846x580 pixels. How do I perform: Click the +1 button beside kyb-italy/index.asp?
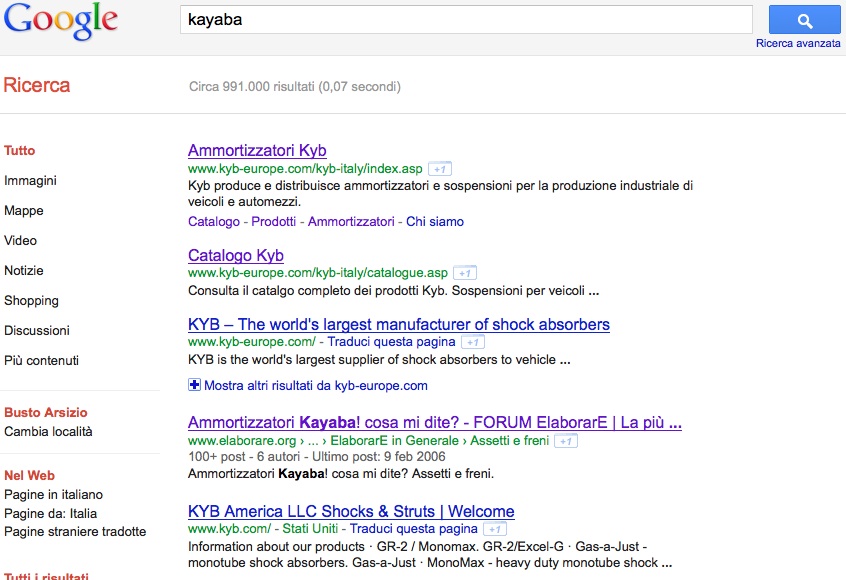(440, 169)
